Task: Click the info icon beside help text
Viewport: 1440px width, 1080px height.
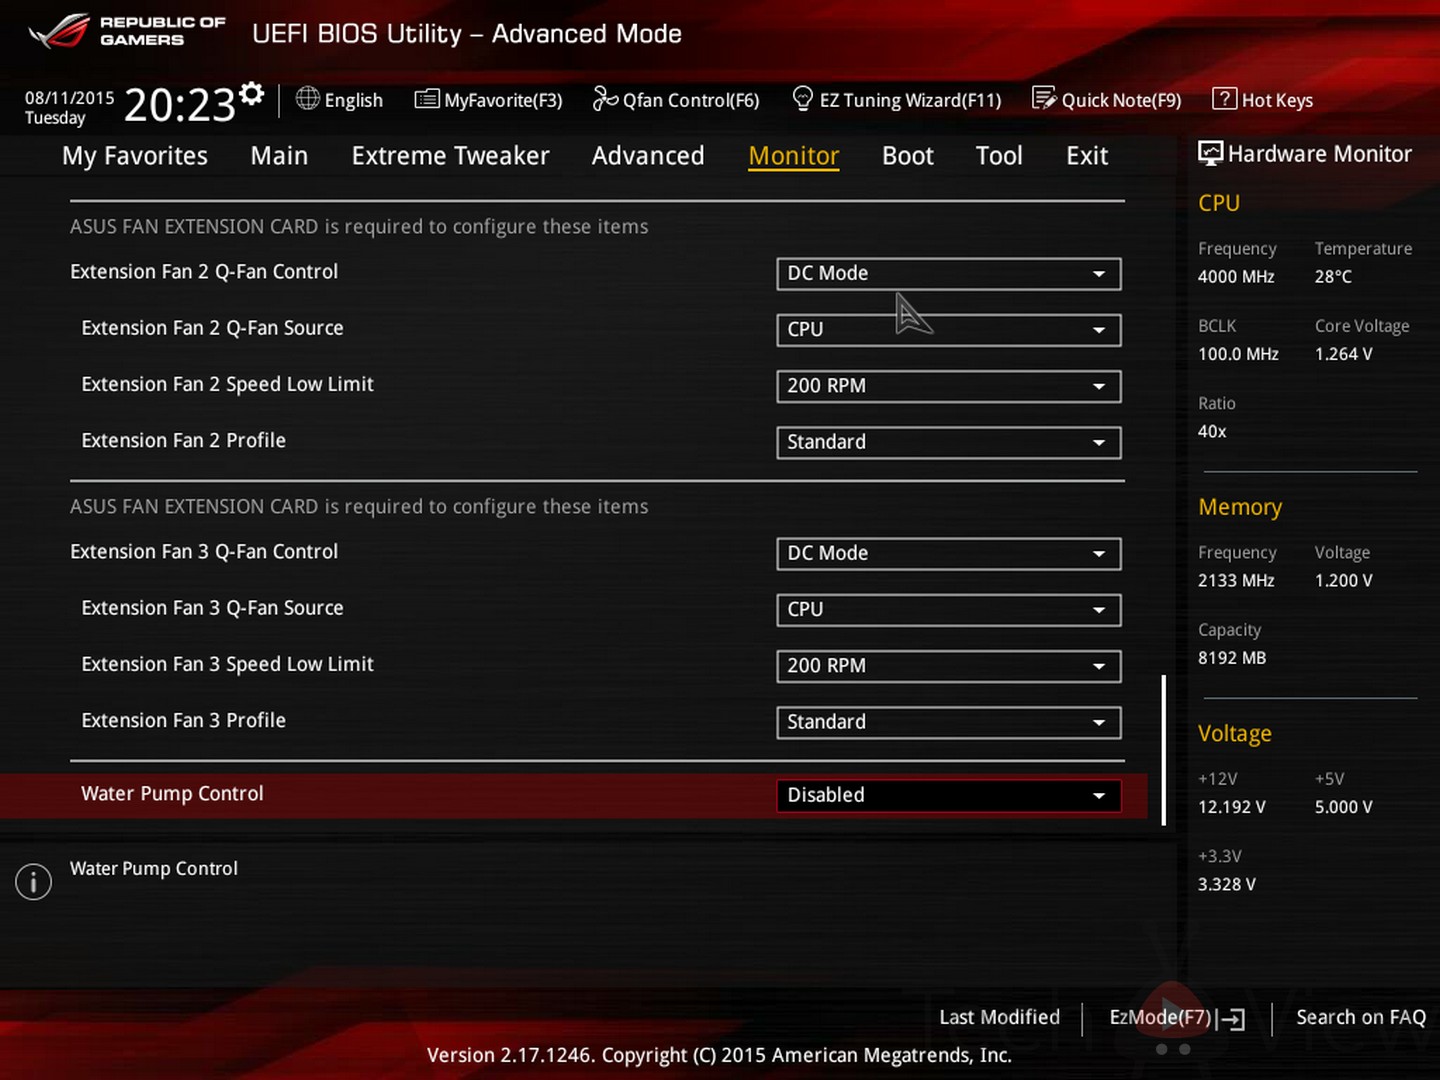Action: 33,882
